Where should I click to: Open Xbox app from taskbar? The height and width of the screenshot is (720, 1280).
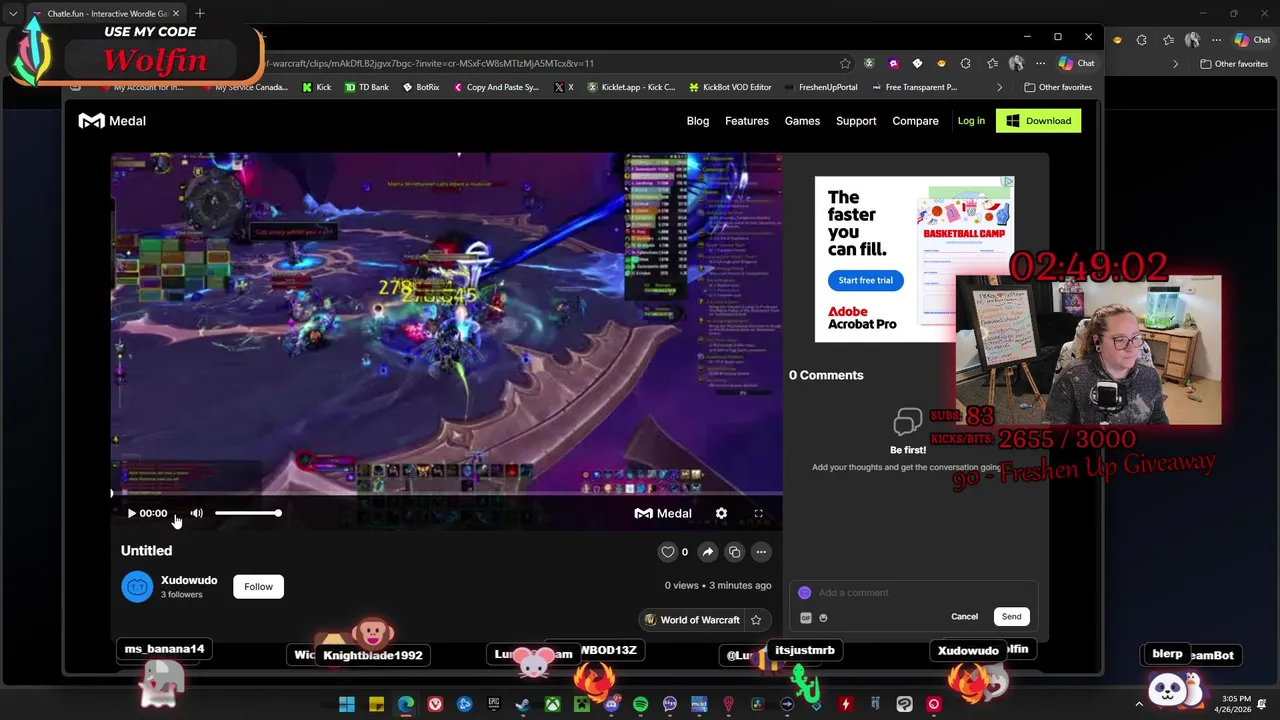click(552, 704)
